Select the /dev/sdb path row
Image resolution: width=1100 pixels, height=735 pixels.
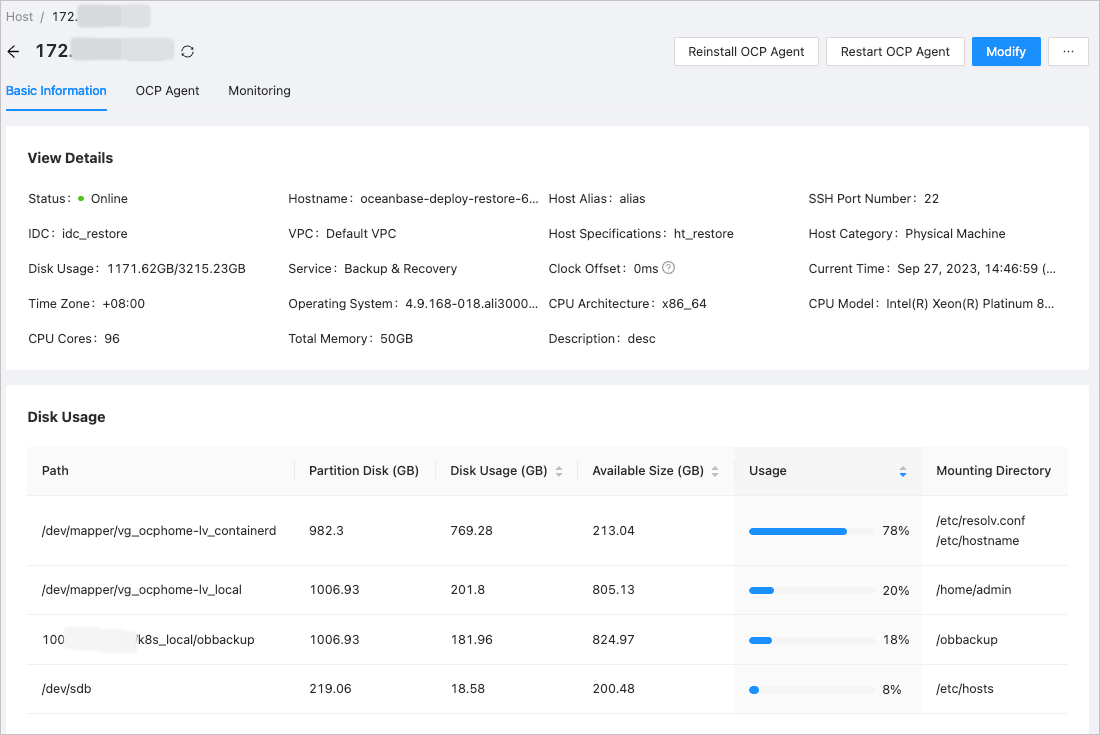(67, 689)
